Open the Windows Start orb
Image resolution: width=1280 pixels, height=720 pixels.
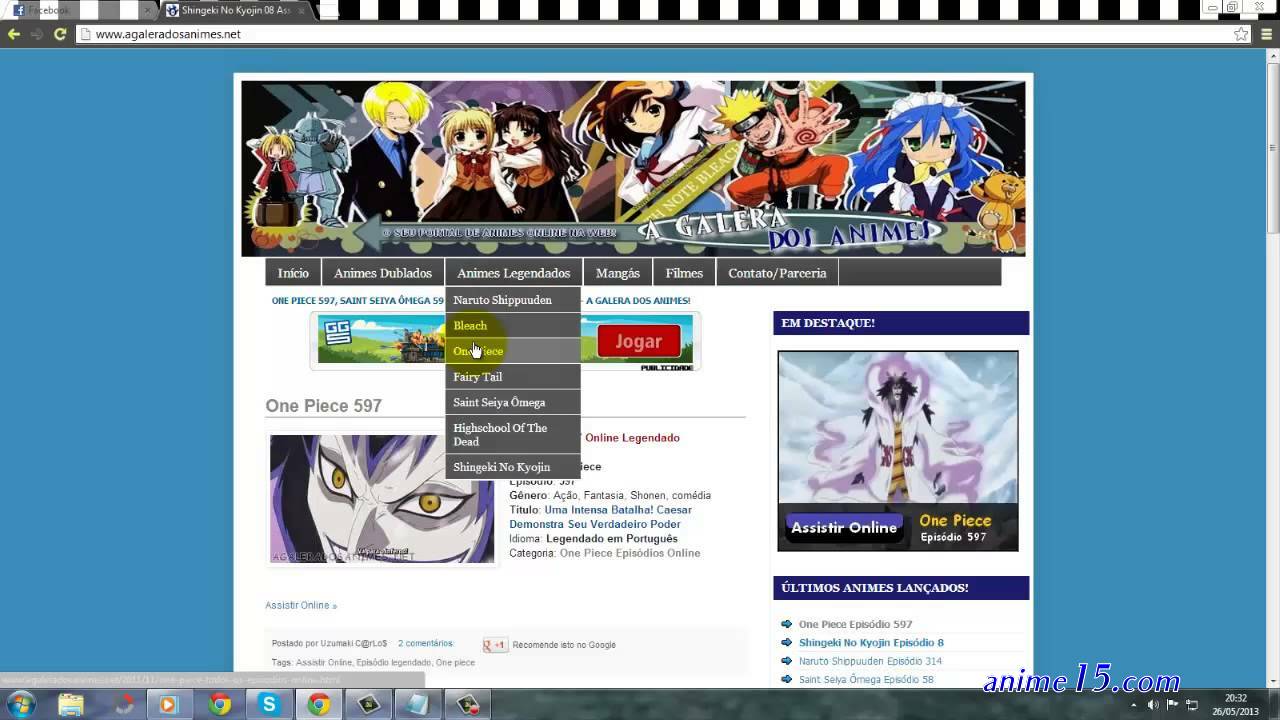21,704
